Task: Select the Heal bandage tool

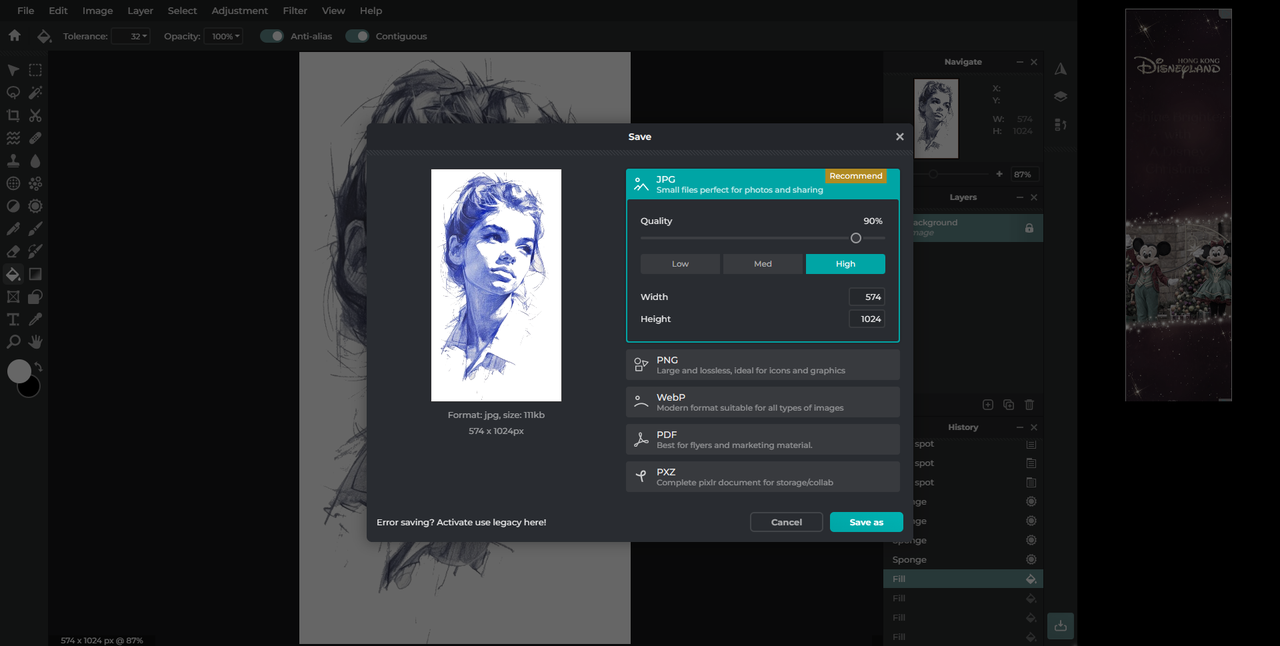Action: click(x=35, y=138)
